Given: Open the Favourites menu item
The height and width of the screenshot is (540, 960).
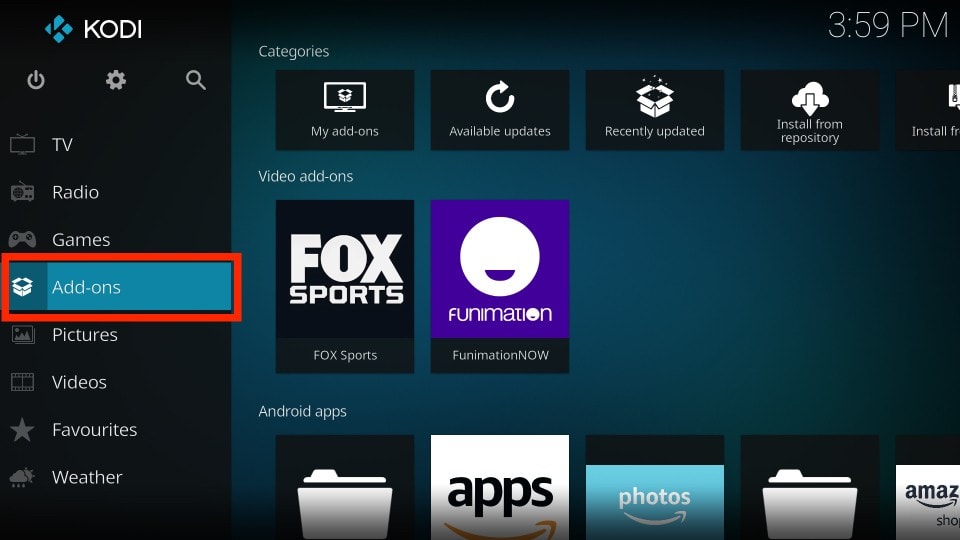Looking at the screenshot, I should click(116, 429).
